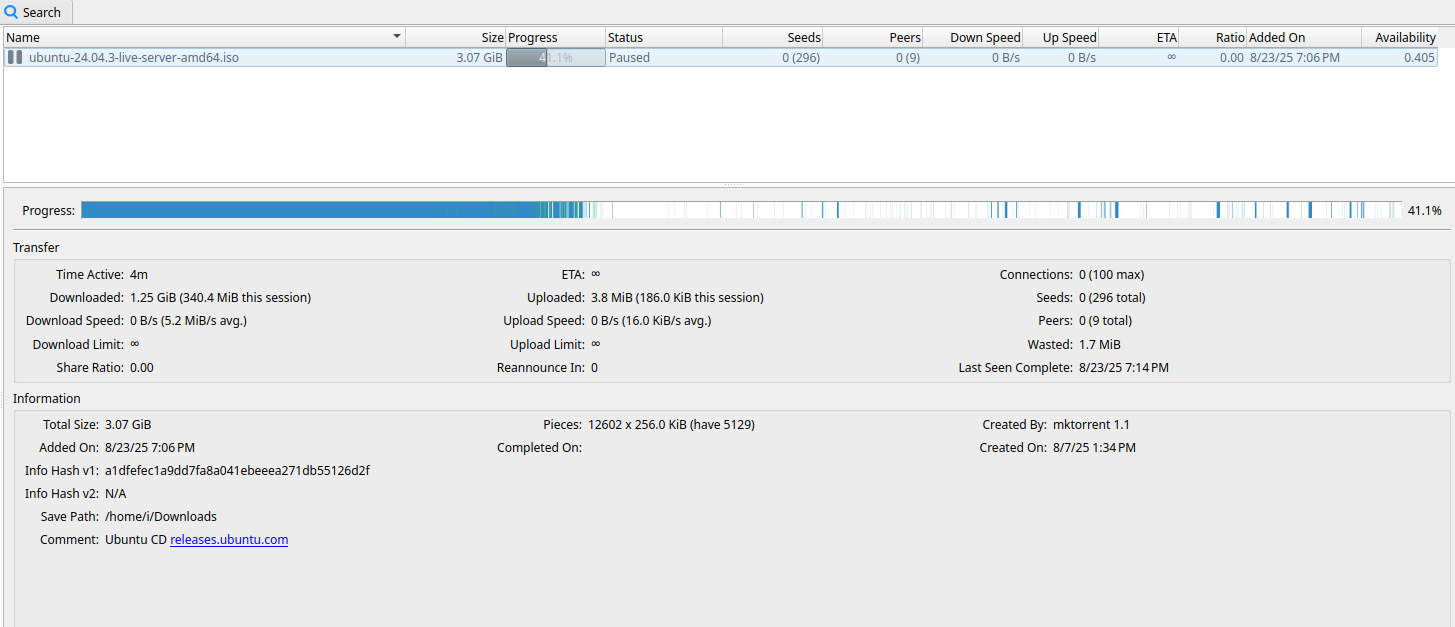
Task: Click the paused icon beside the ubuntu torrent
Action: 15,58
